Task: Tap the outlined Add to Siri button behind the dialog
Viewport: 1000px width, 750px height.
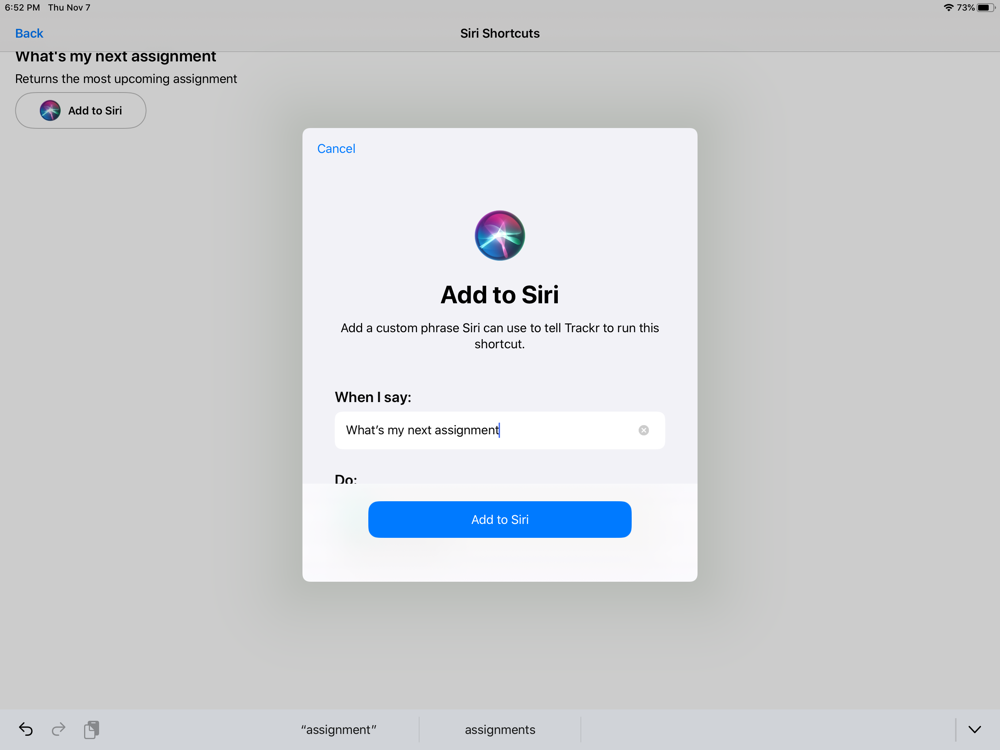Action: point(80,110)
